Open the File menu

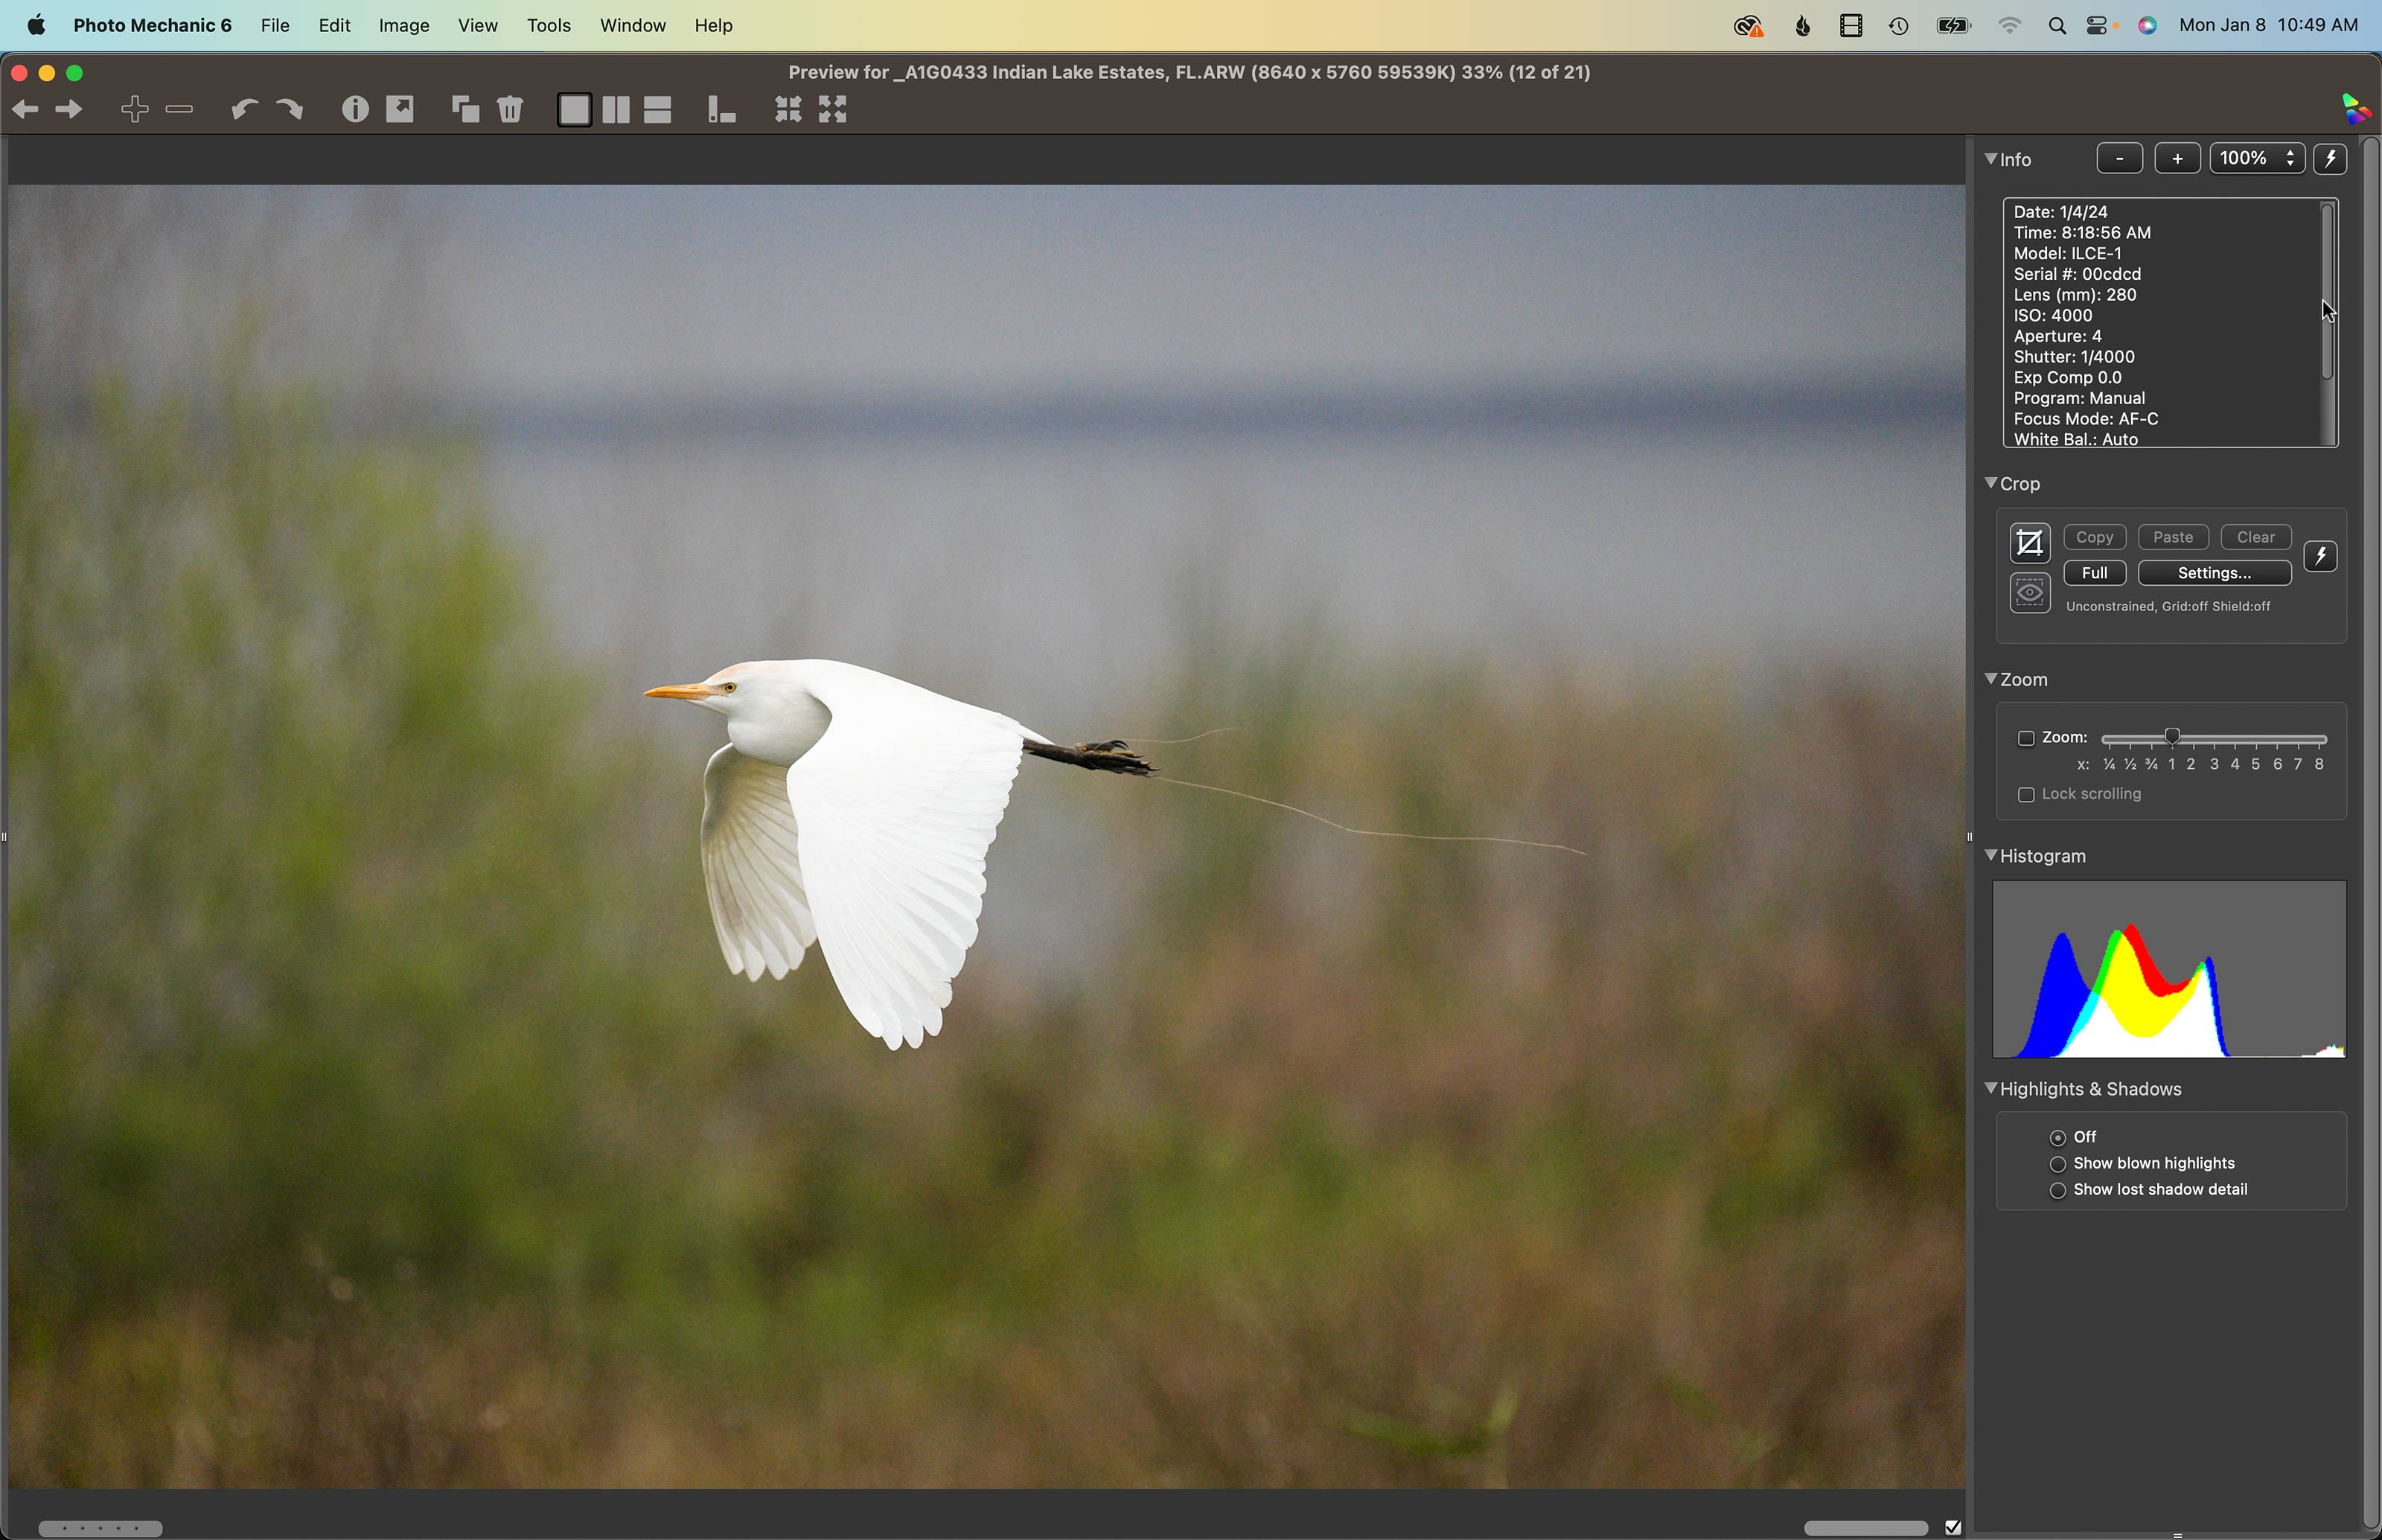275,26
